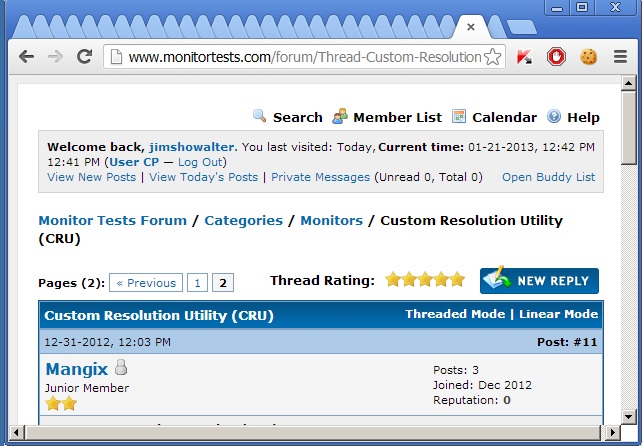Image resolution: width=642 pixels, height=446 pixels.
Task: Click the browser back arrow
Action: click(x=24, y=57)
